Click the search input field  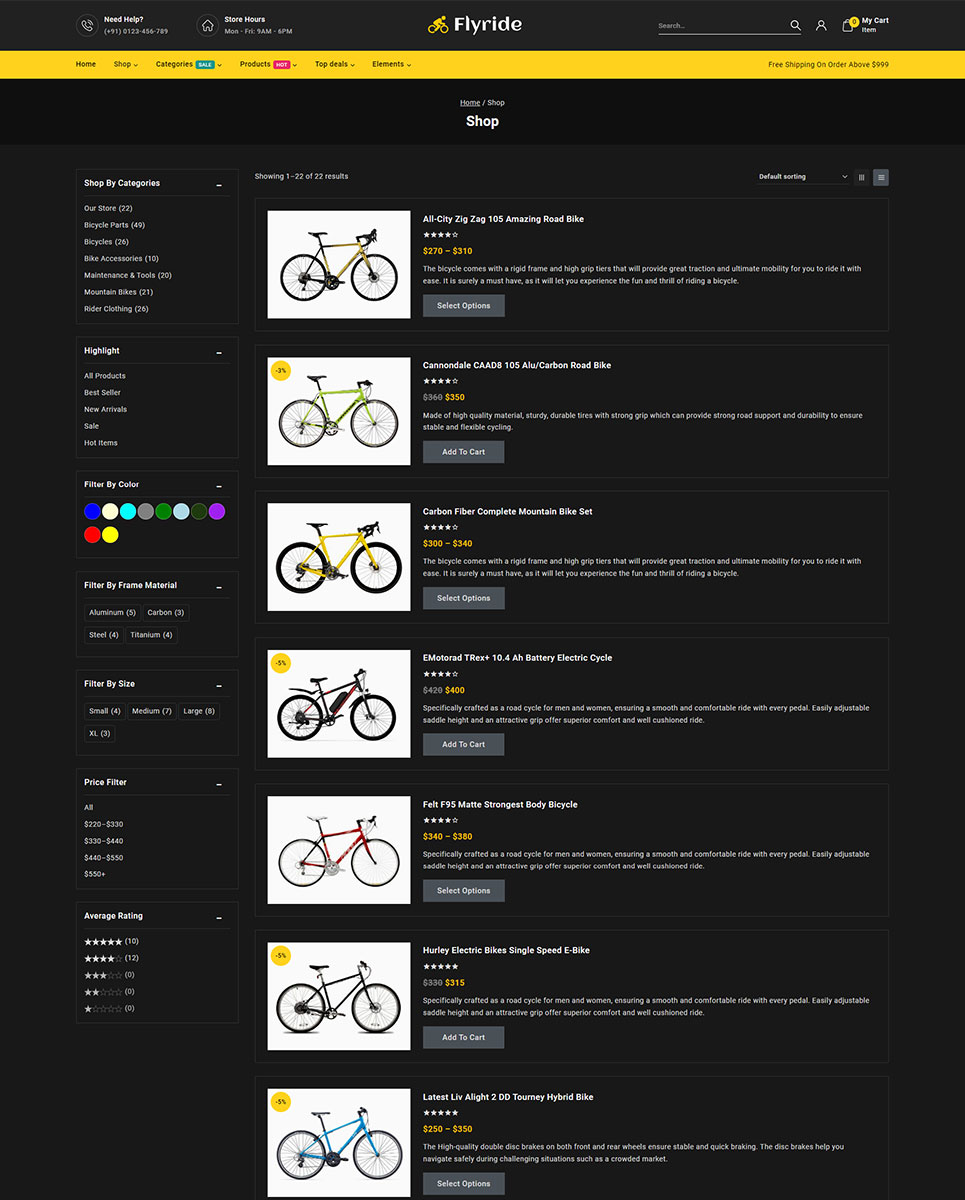(720, 26)
